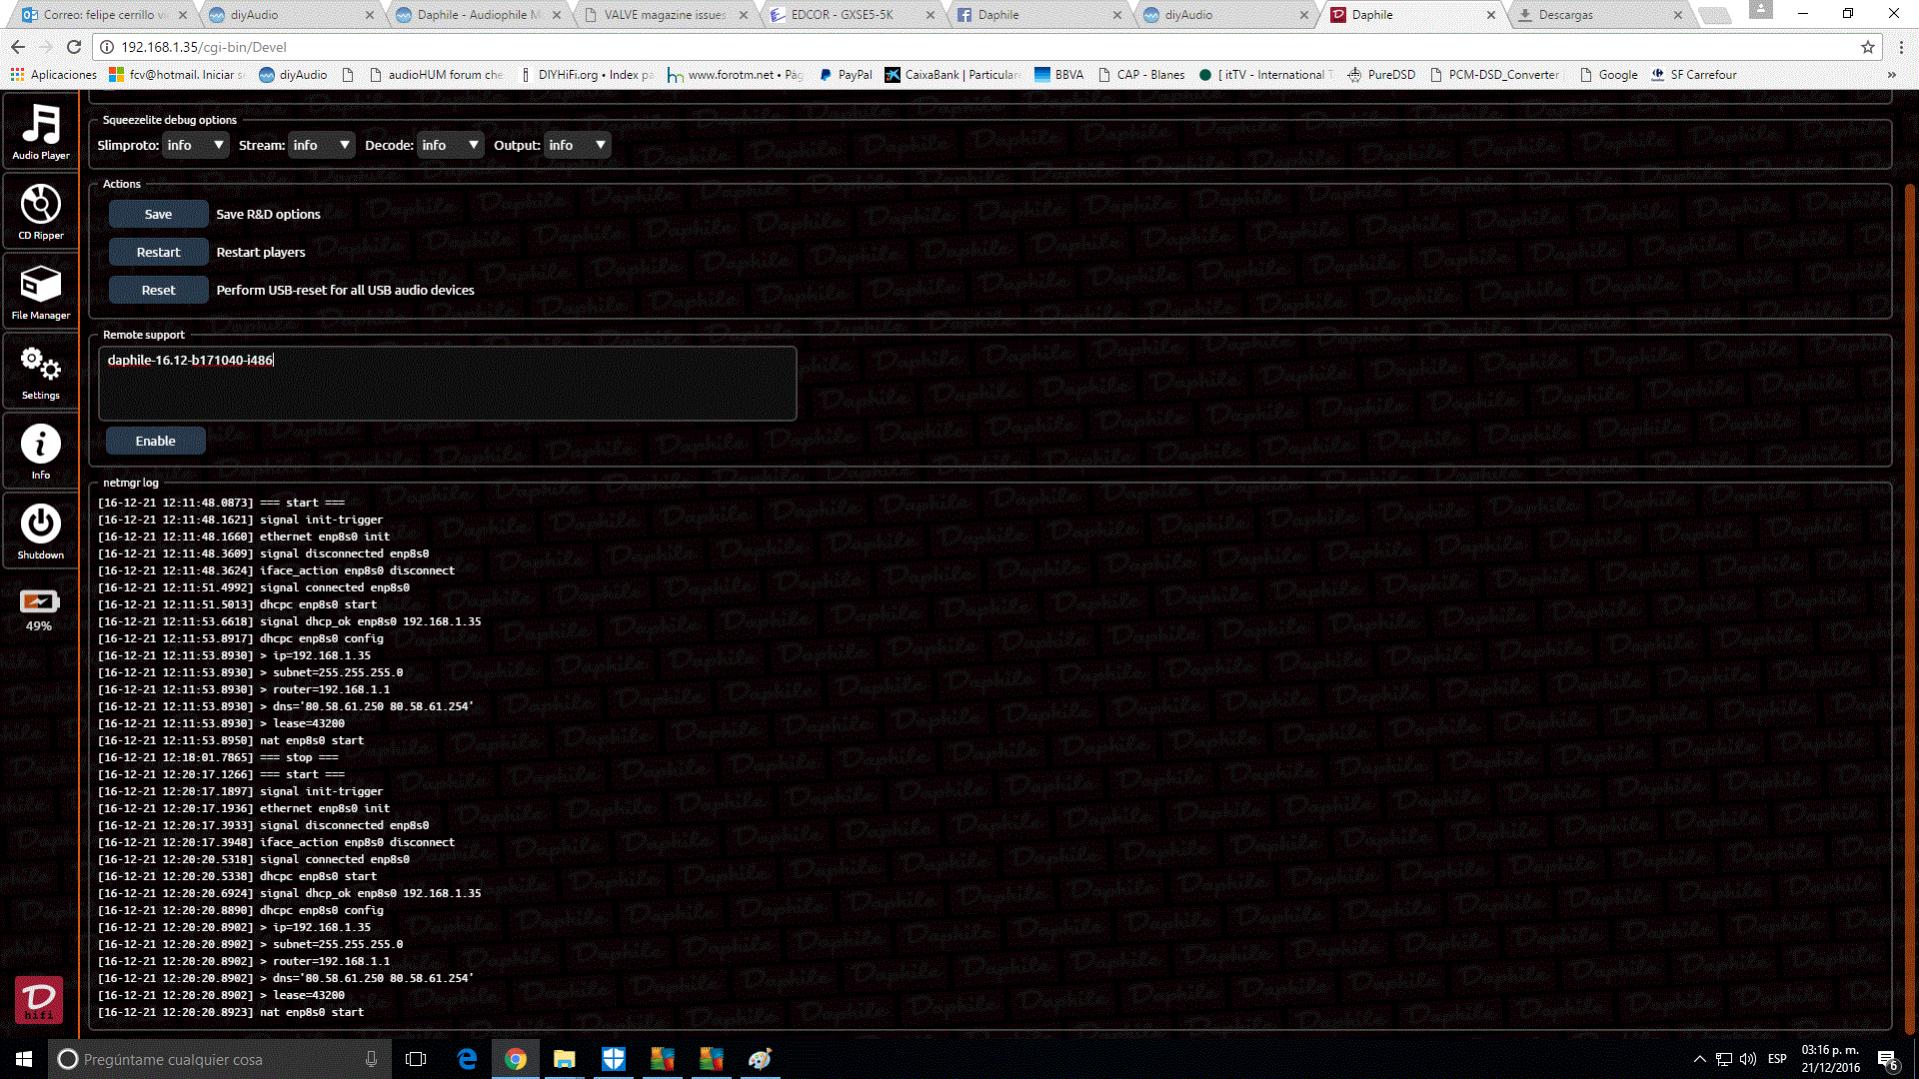Viewport: 1919px width, 1079px height.
Task: Click the taskbar clock and date
Action: pos(1830,1059)
